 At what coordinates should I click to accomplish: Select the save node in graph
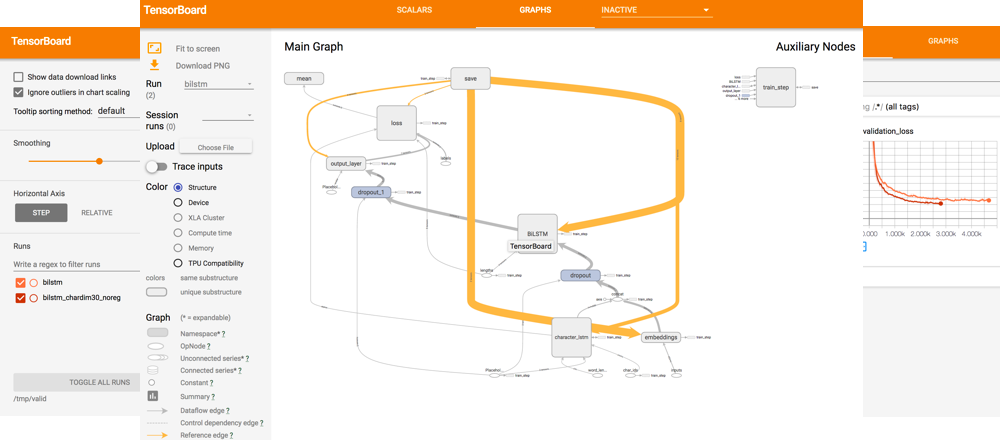pyautogui.click(x=470, y=78)
